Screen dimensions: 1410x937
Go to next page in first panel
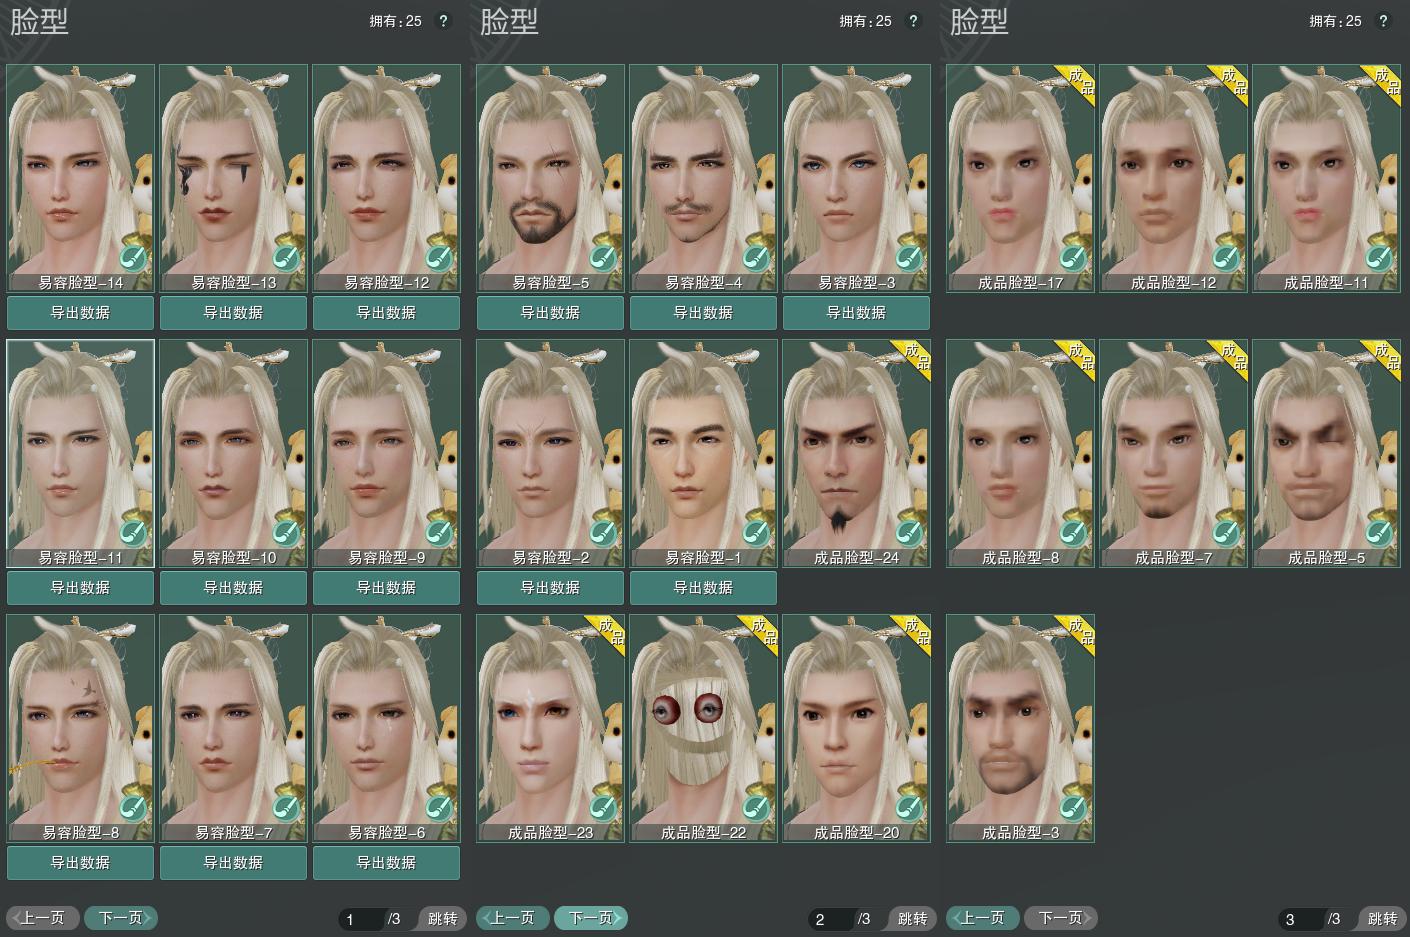tap(121, 918)
